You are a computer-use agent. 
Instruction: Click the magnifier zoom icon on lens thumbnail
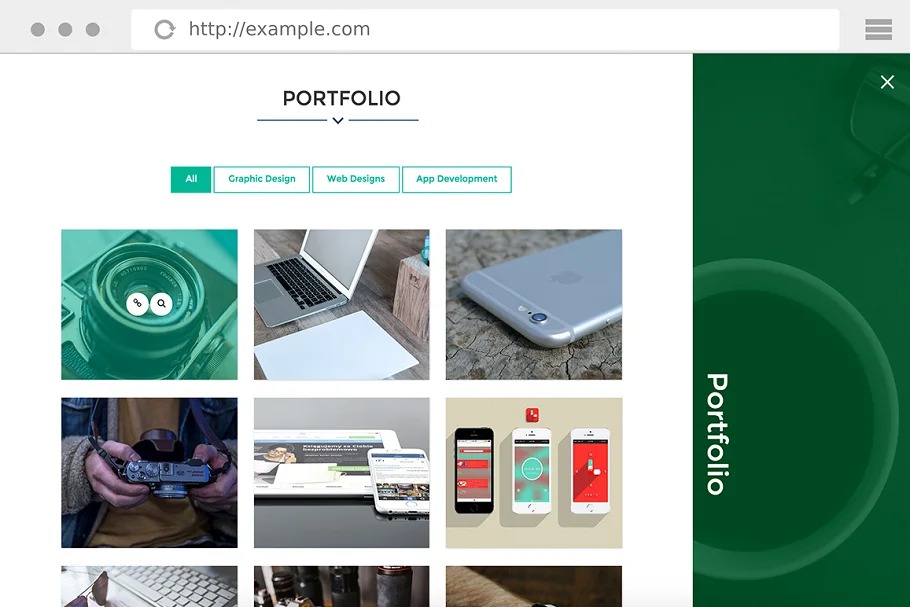click(161, 304)
